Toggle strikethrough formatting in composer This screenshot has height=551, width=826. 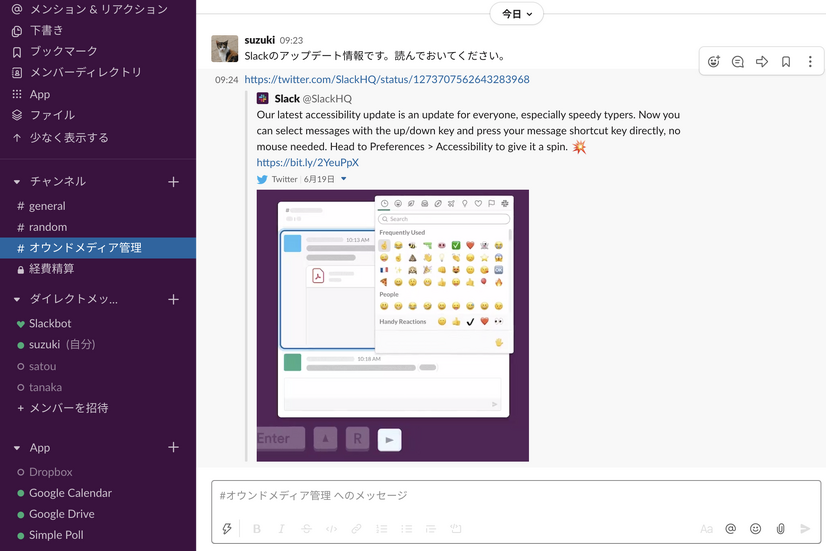click(x=307, y=528)
